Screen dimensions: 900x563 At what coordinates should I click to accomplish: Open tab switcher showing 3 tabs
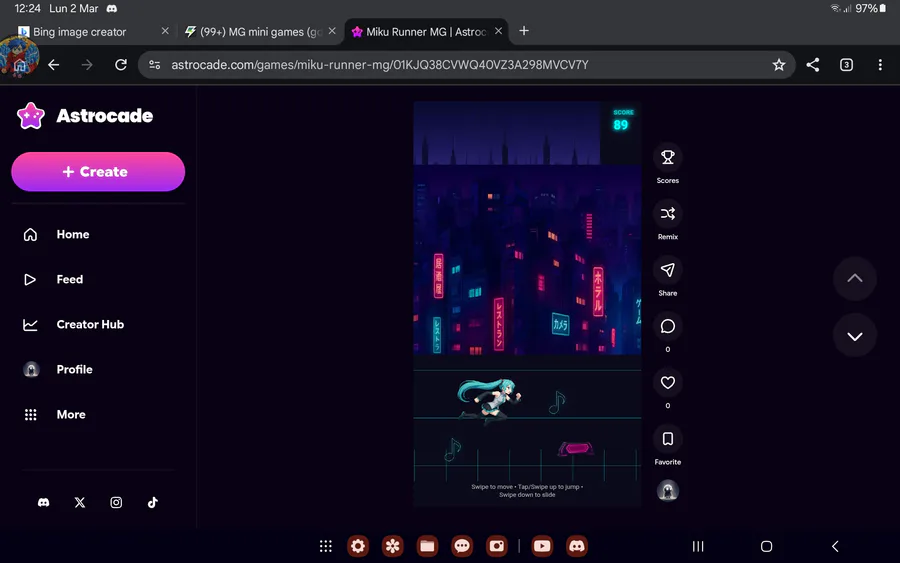tap(846, 65)
